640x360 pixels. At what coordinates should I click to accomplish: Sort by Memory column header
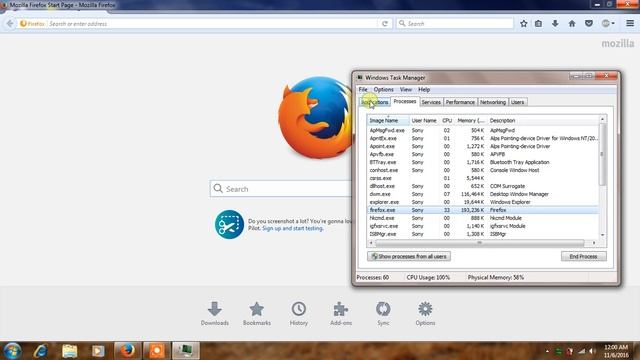470,120
